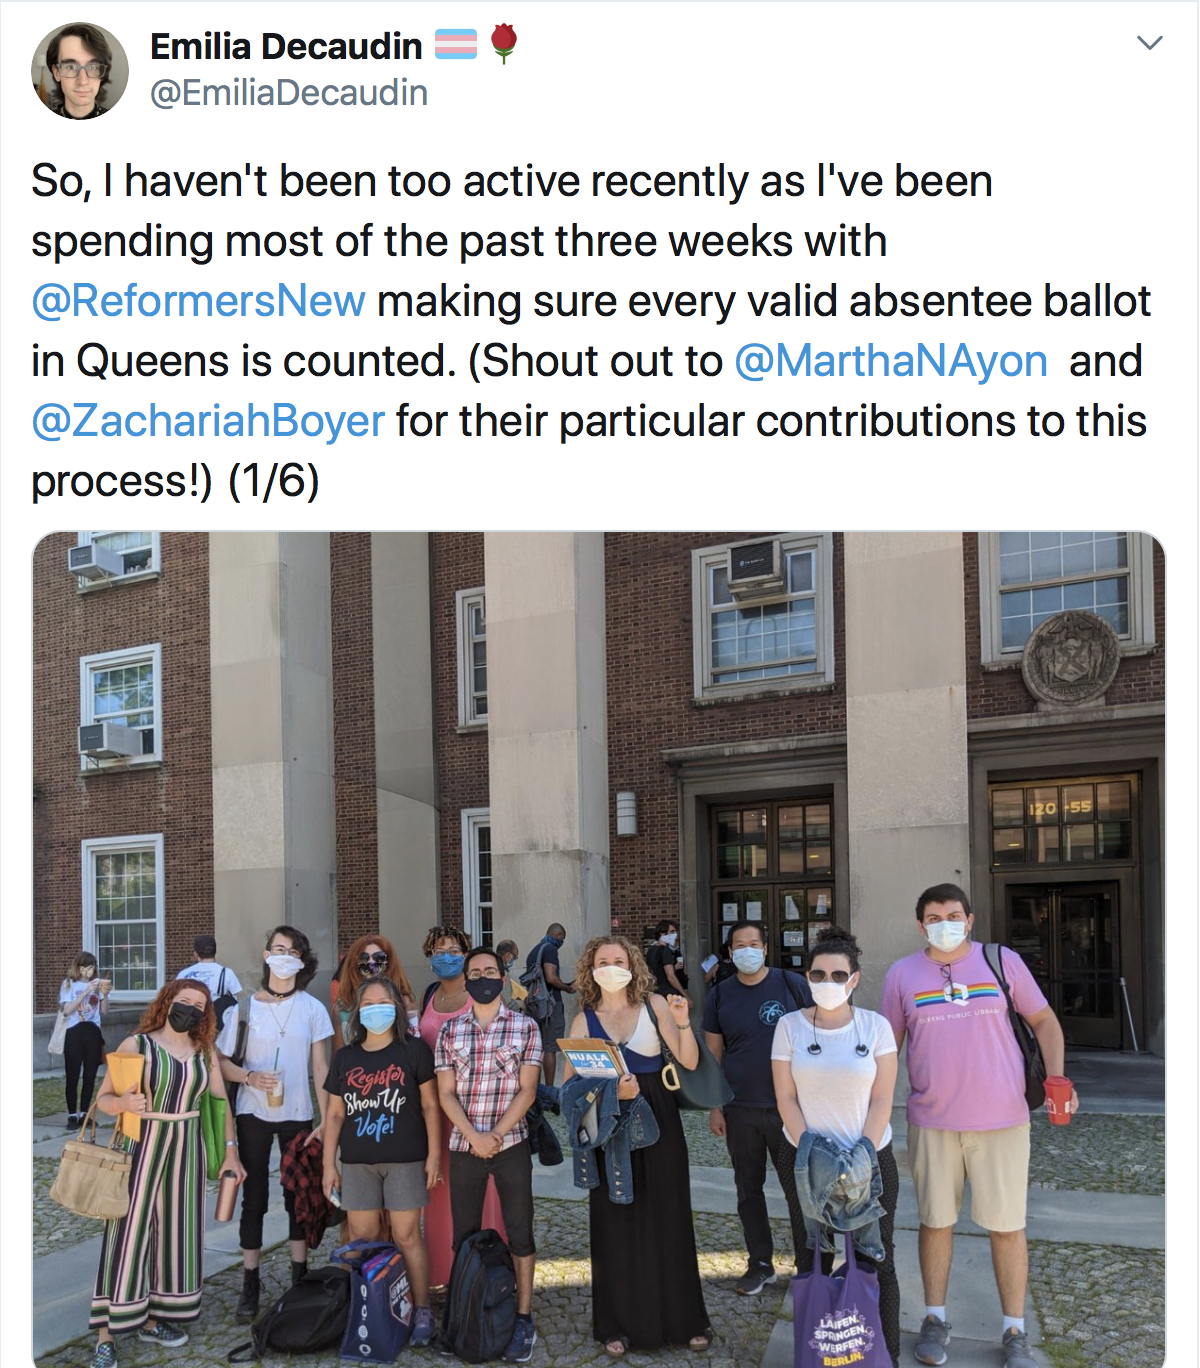Visit the @MarthaNAyon profile mention
1200x1368 pixels.
[x=891, y=361]
